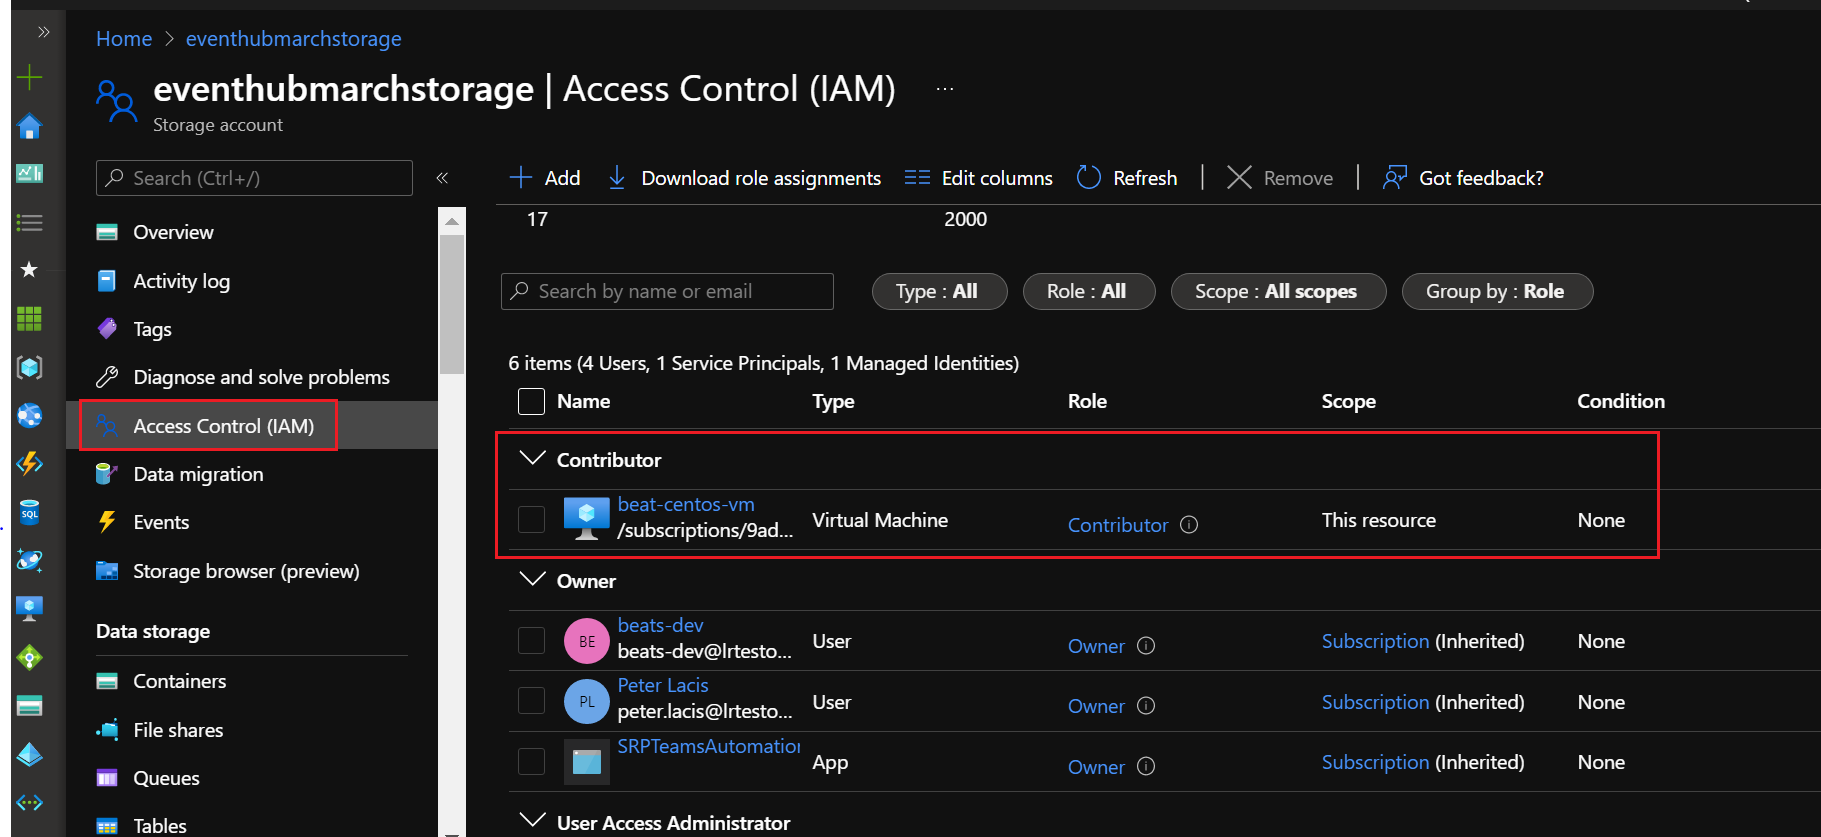Open Containers in Data storage menu

179,681
